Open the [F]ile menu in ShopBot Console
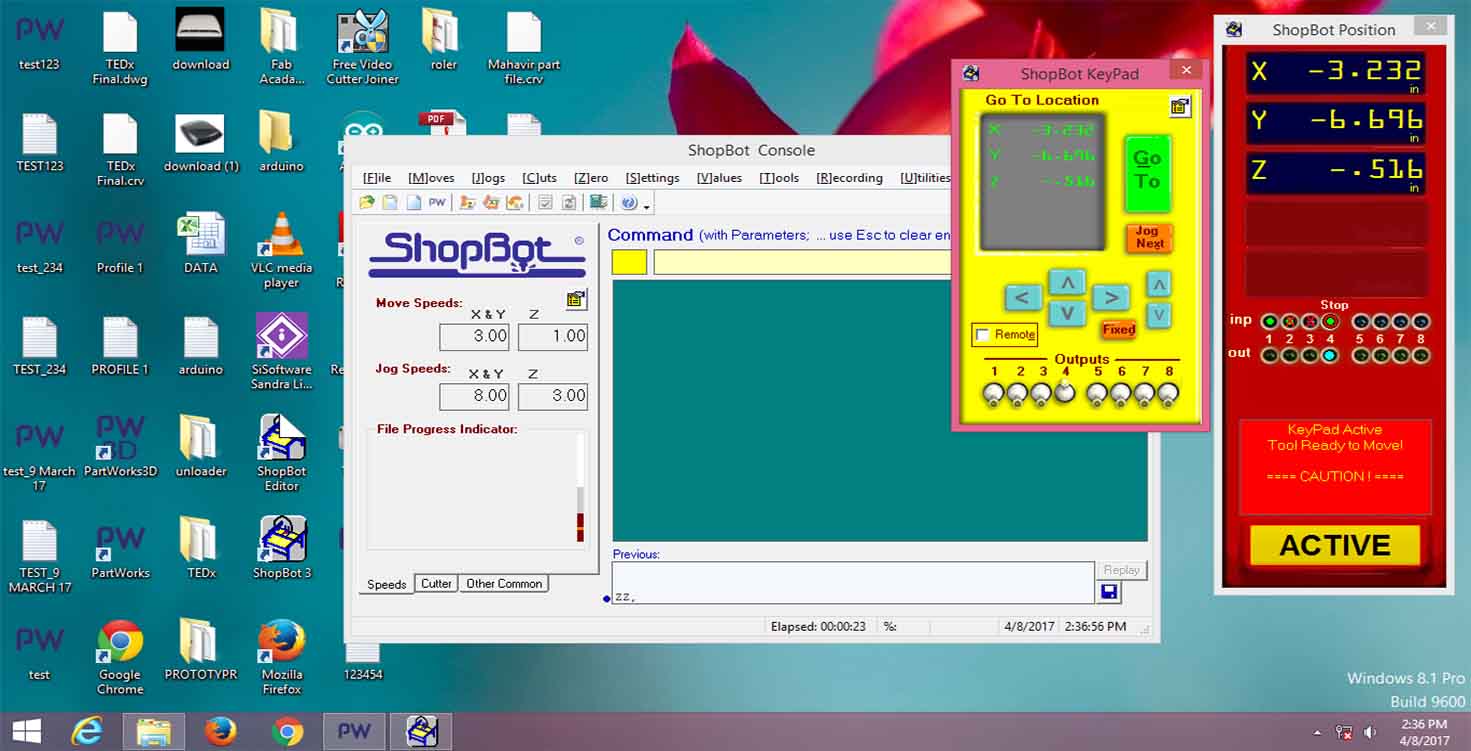Viewport: 1471px width, 751px height. pos(377,178)
